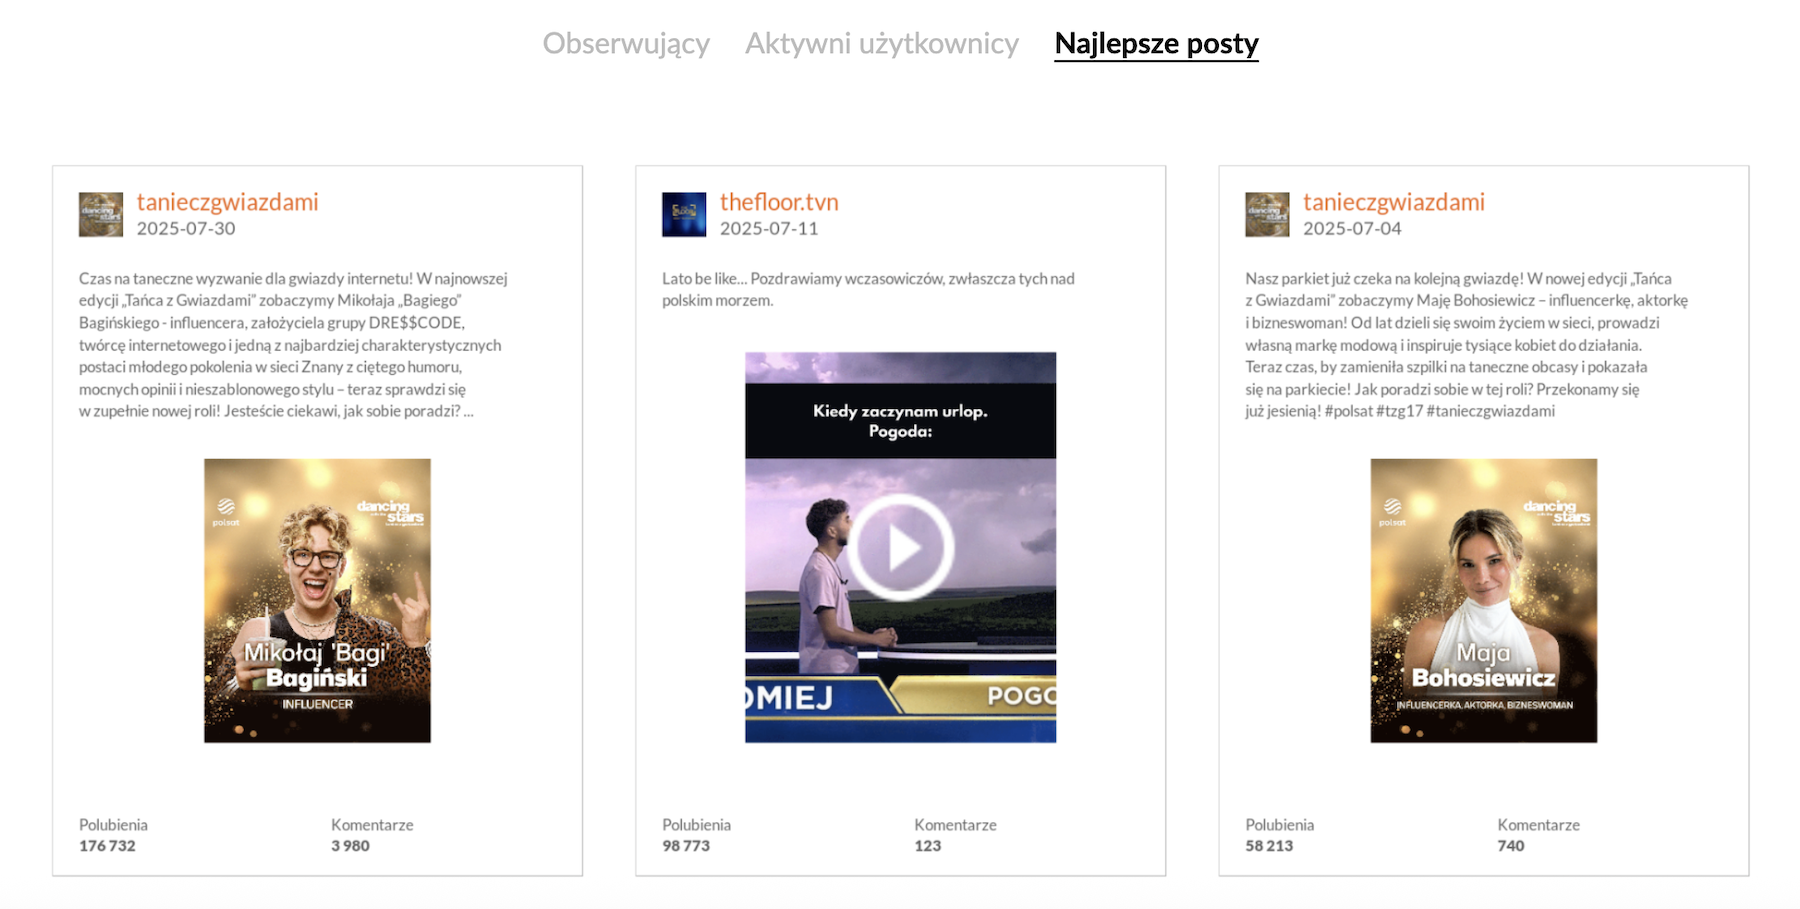Click the 123 comments count
This screenshot has height=909, width=1800.
click(x=927, y=846)
